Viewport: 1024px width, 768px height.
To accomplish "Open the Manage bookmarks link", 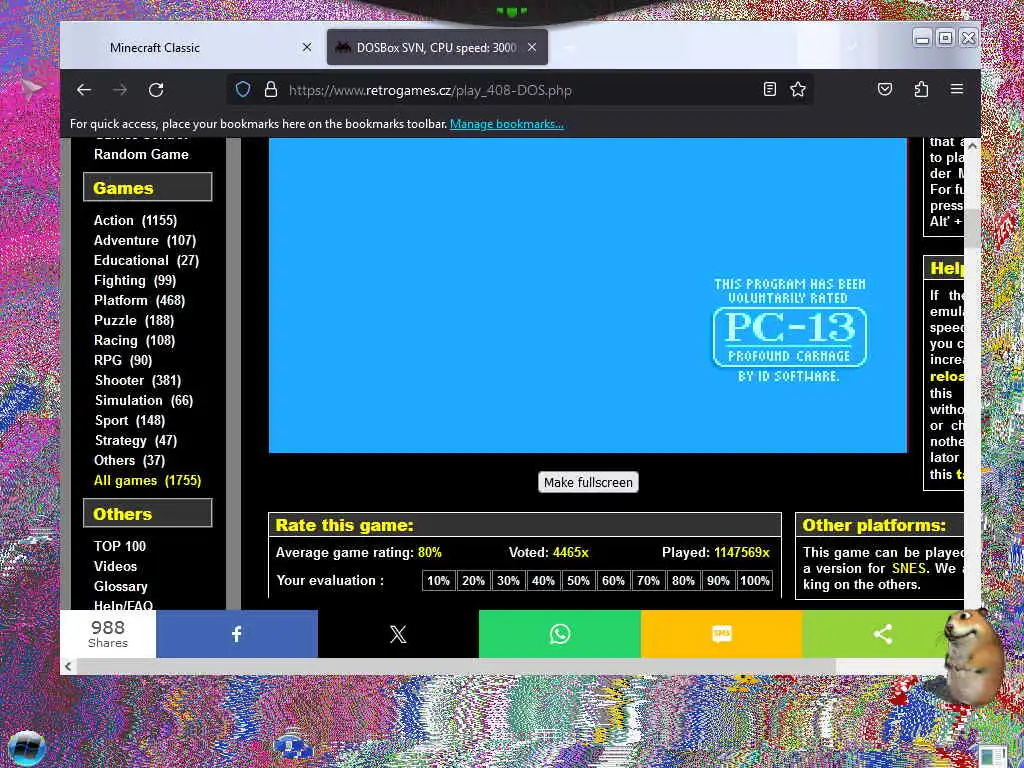I will [506, 124].
